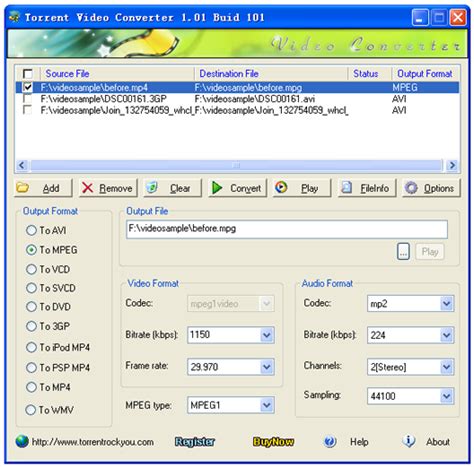Open the torrentrockyou.com website link
This screenshot has height=467, width=474.
[93, 442]
